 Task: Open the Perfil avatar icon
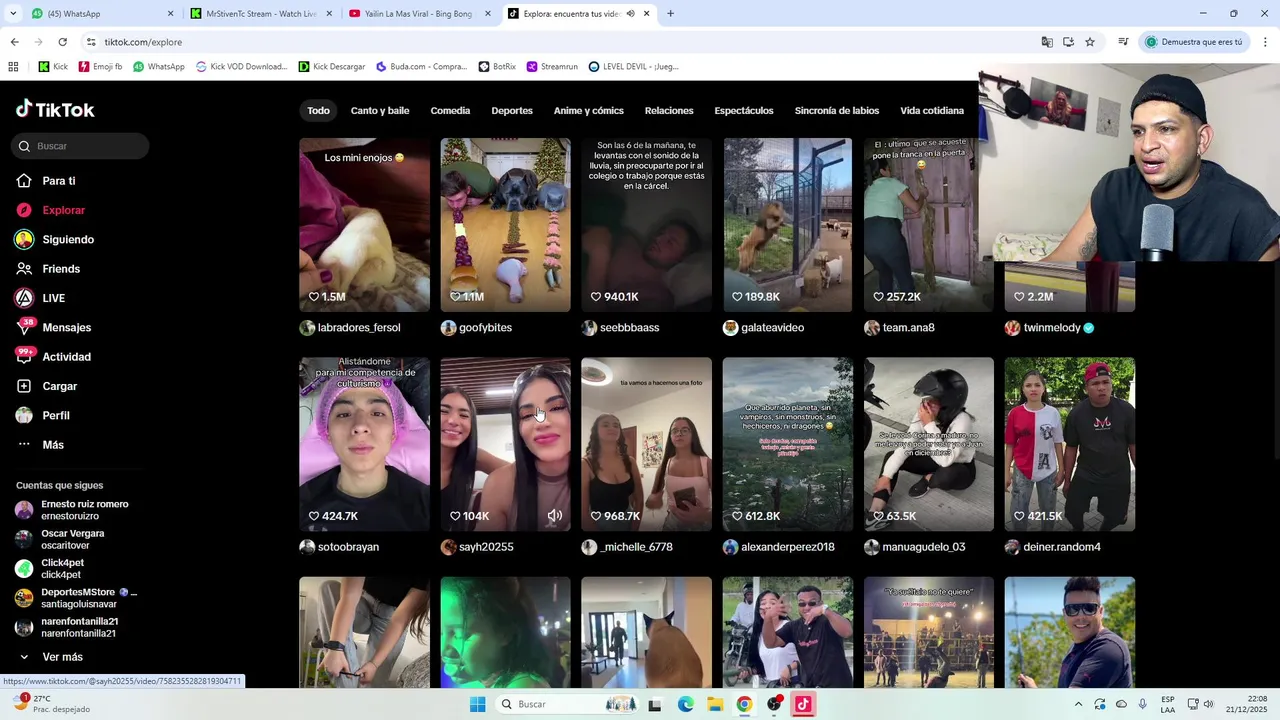pyautogui.click(x=24, y=415)
